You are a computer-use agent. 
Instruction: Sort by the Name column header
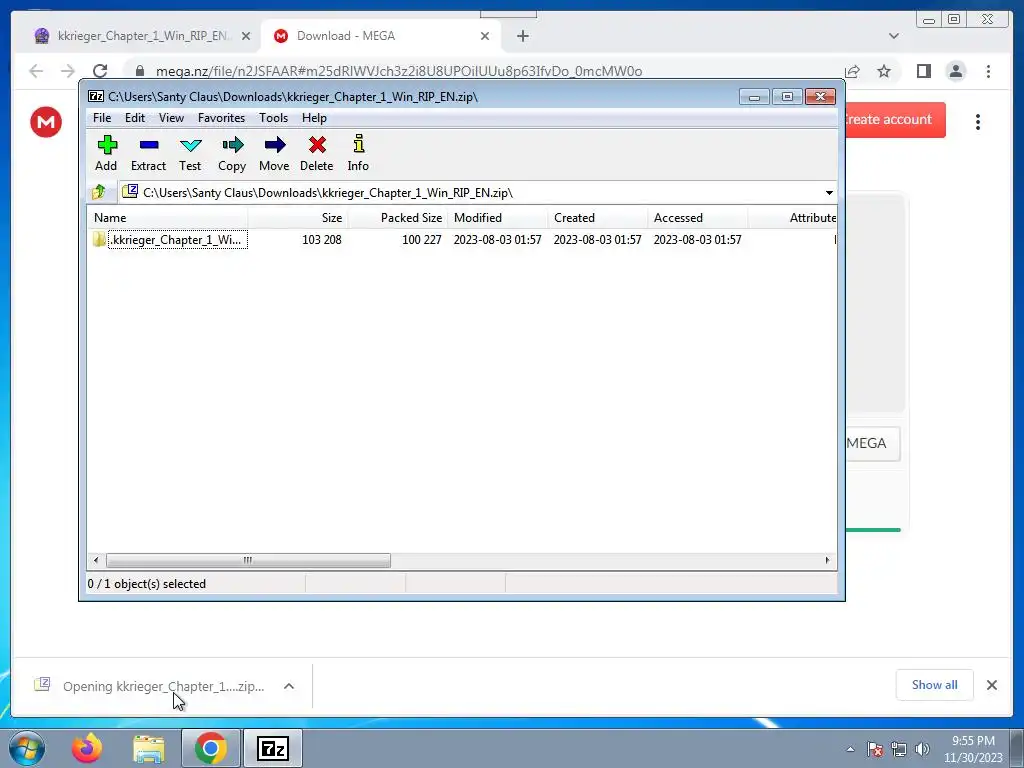coord(167,217)
